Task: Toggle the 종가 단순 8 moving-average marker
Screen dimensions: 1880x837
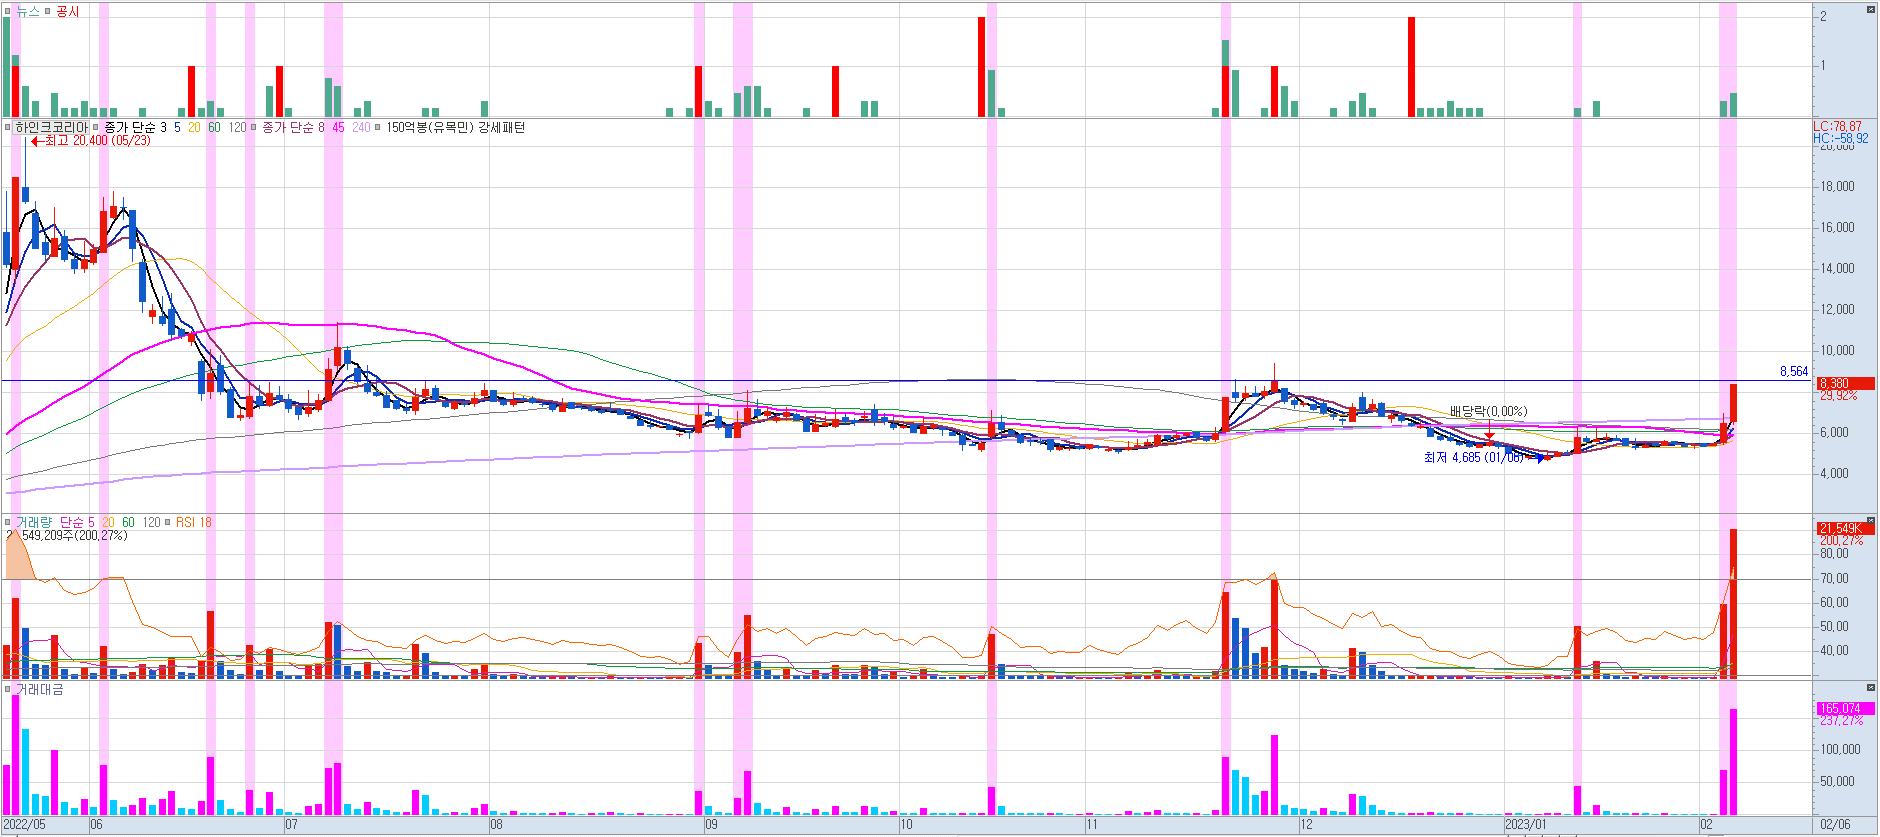Action: coord(254,127)
